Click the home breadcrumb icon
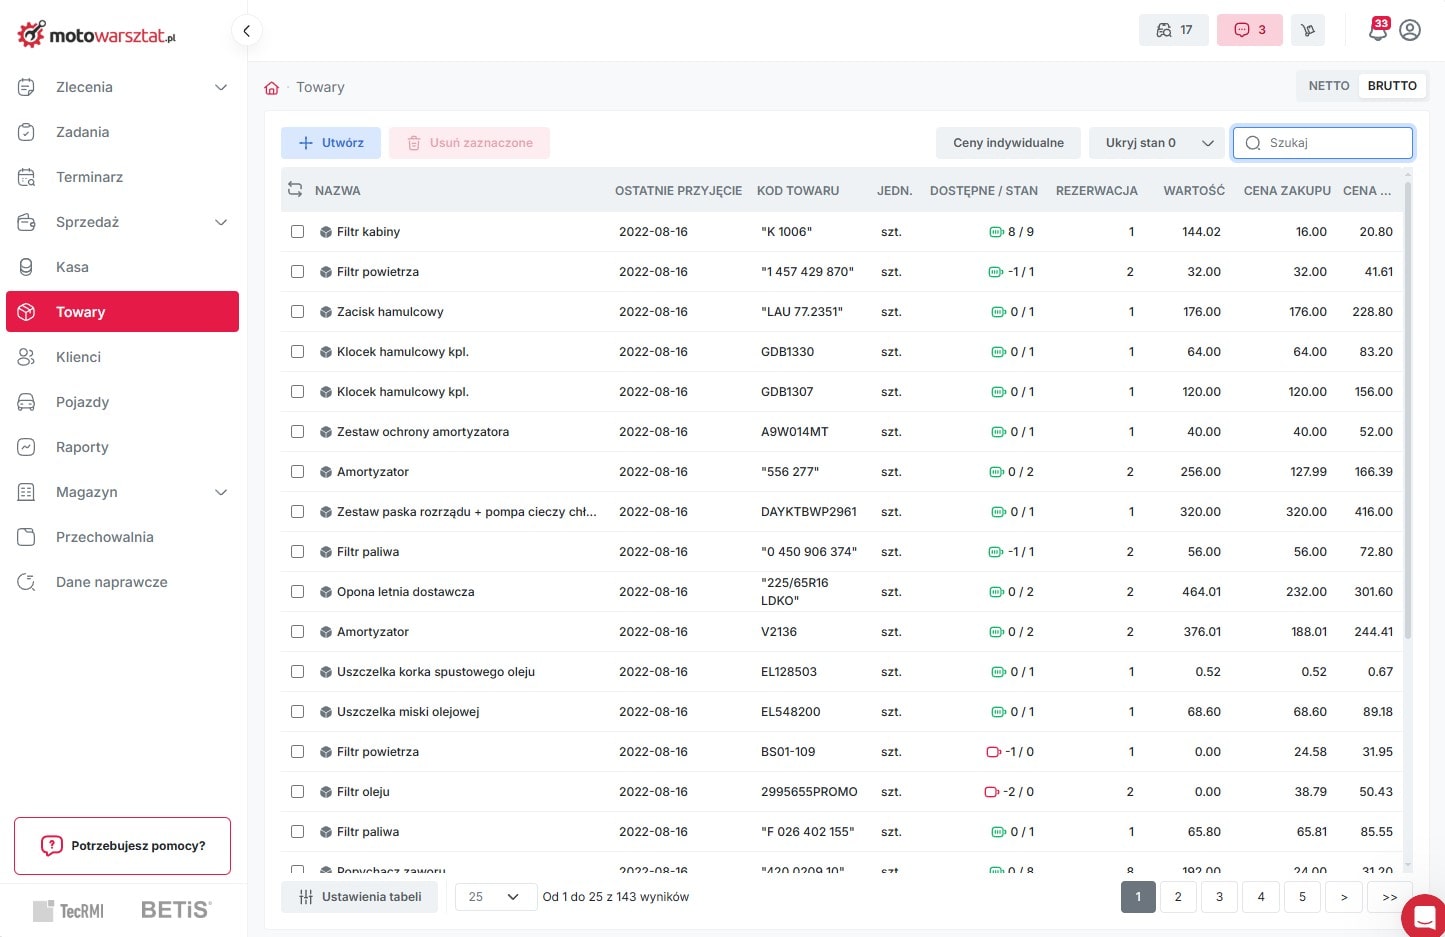1445x937 pixels. [271, 88]
